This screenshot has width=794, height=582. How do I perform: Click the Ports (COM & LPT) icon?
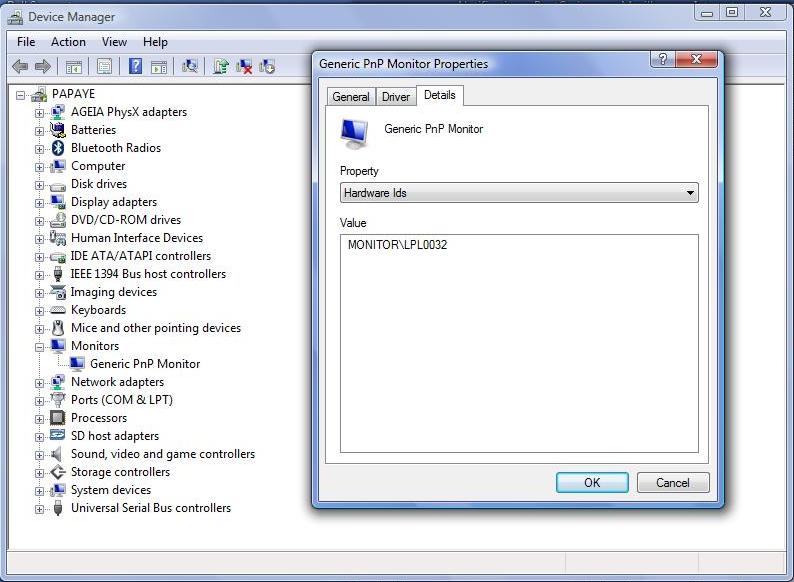[x=58, y=400]
